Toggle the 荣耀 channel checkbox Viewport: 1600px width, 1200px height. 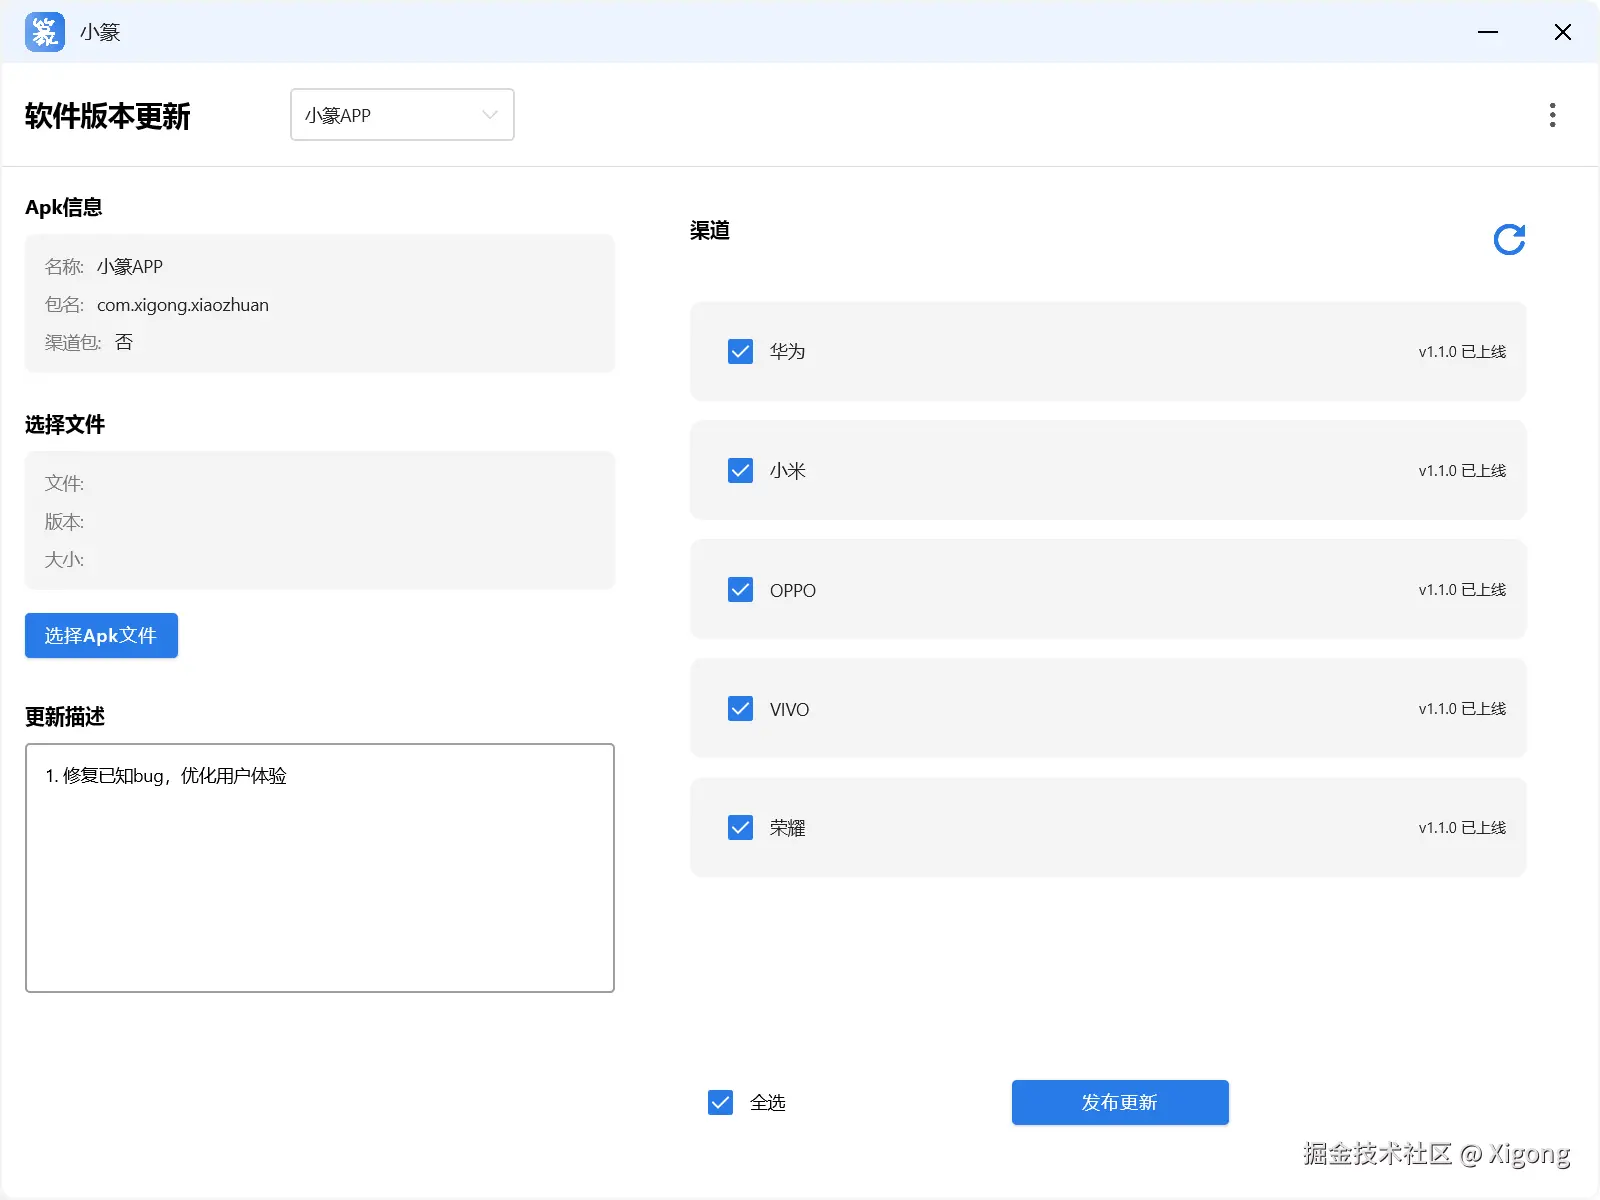click(740, 828)
